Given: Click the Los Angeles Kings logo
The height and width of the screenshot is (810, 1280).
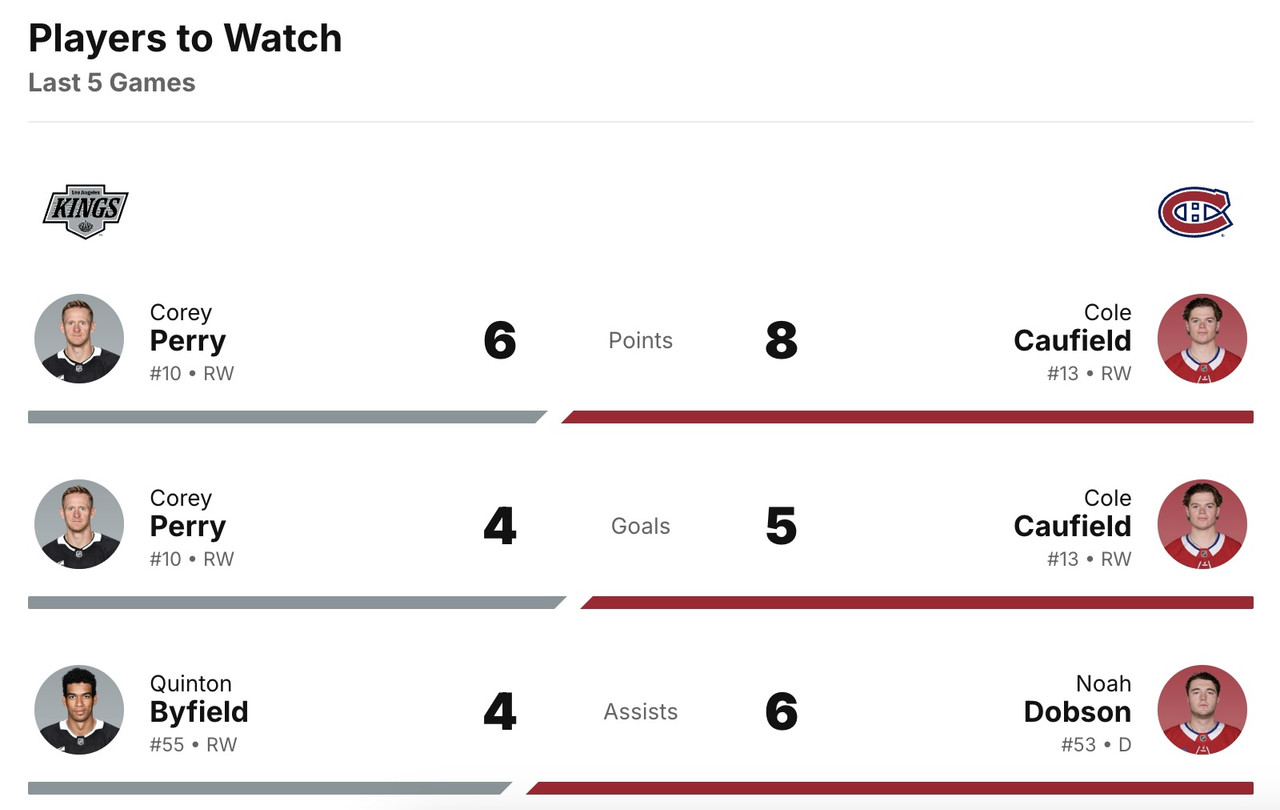Looking at the screenshot, I should (x=85, y=211).
